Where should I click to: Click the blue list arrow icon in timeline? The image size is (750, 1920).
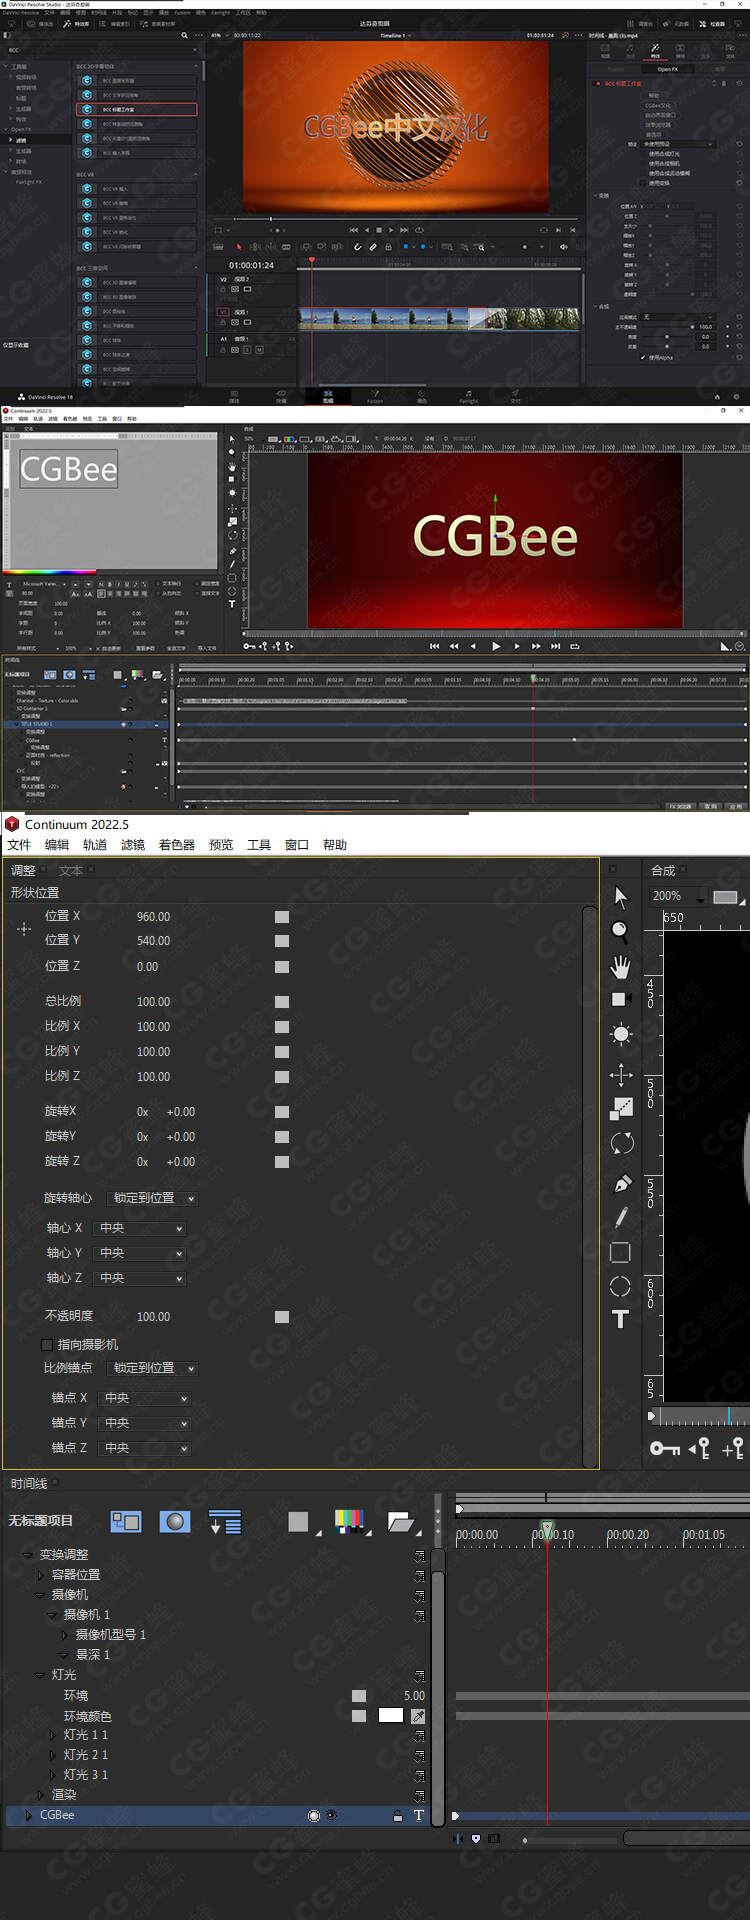click(225, 1522)
